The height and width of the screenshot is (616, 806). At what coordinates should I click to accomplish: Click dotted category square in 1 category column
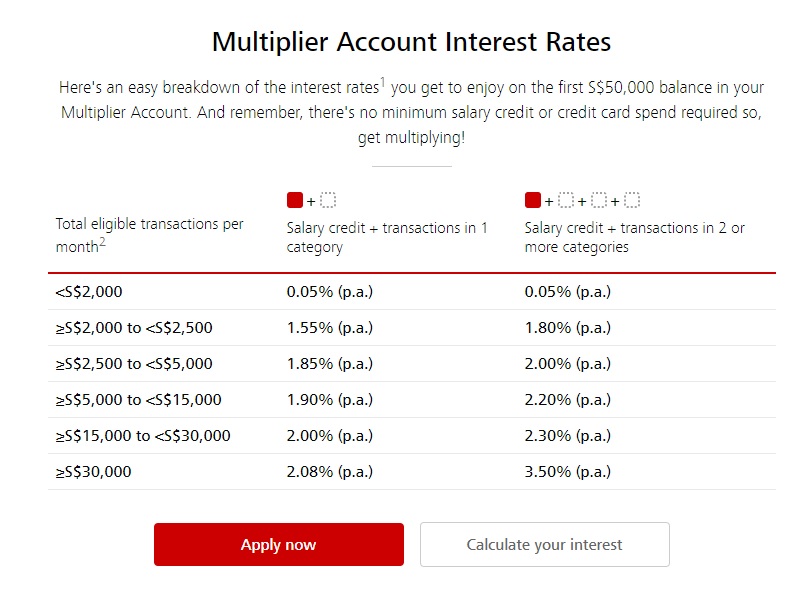click(x=328, y=200)
